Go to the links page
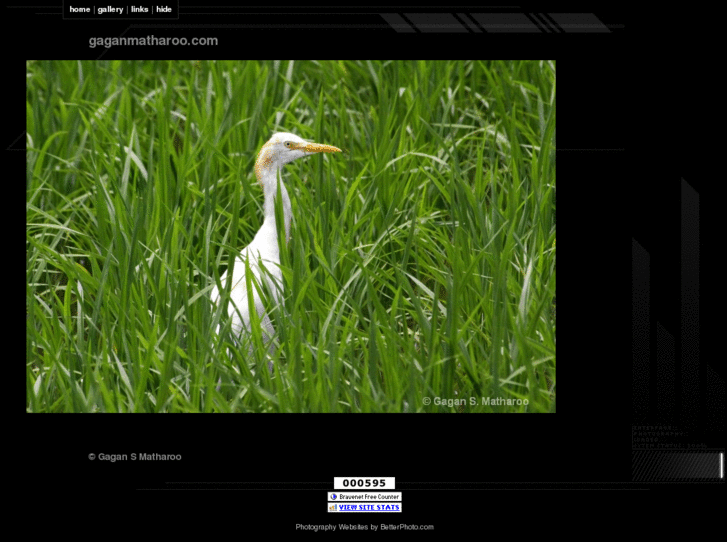 pos(140,9)
